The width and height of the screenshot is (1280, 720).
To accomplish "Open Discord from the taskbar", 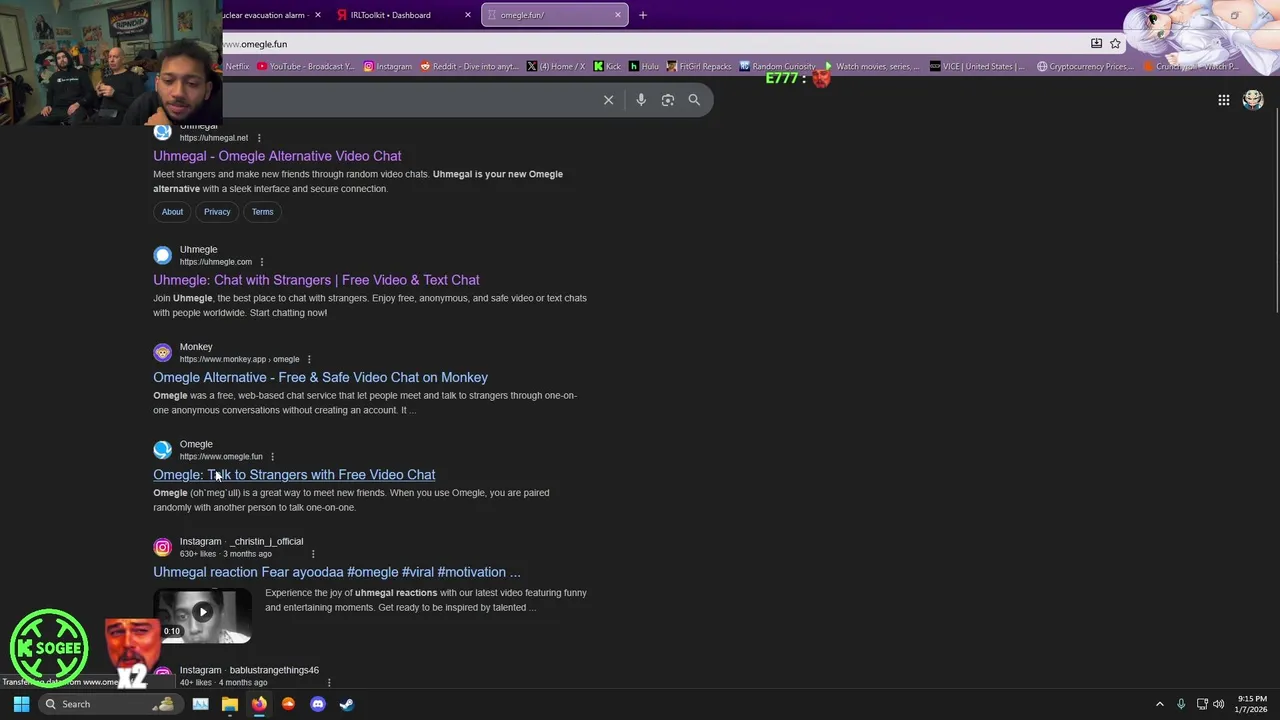I will [318, 704].
